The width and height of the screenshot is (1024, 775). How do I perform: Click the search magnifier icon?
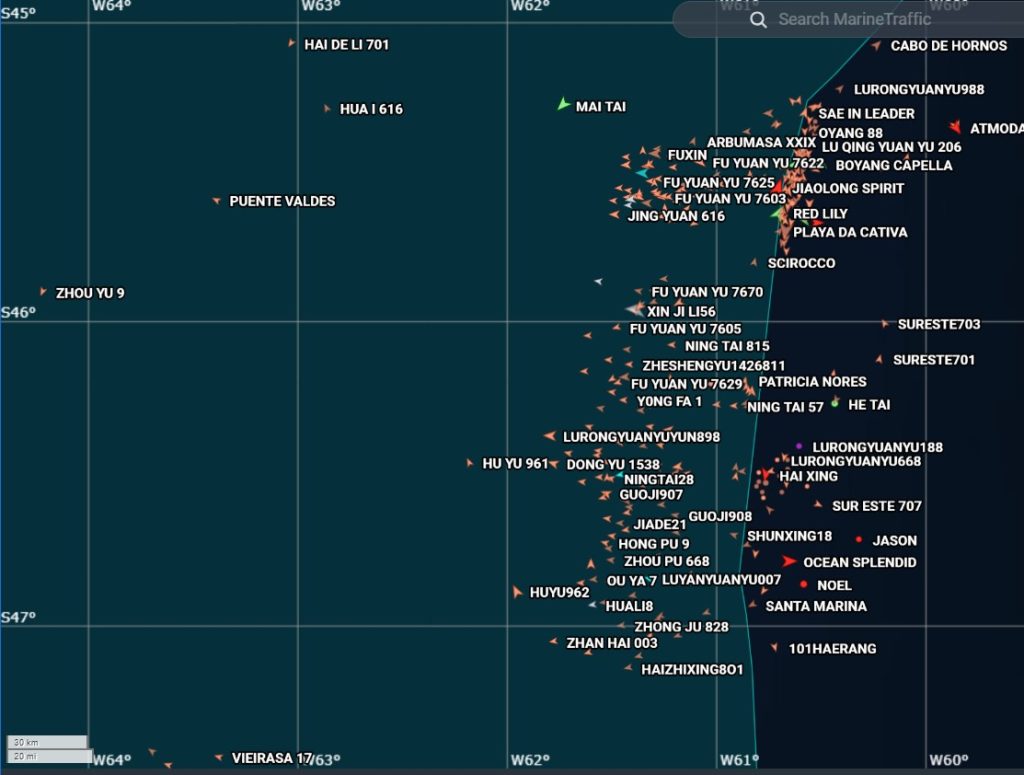tap(758, 20)
